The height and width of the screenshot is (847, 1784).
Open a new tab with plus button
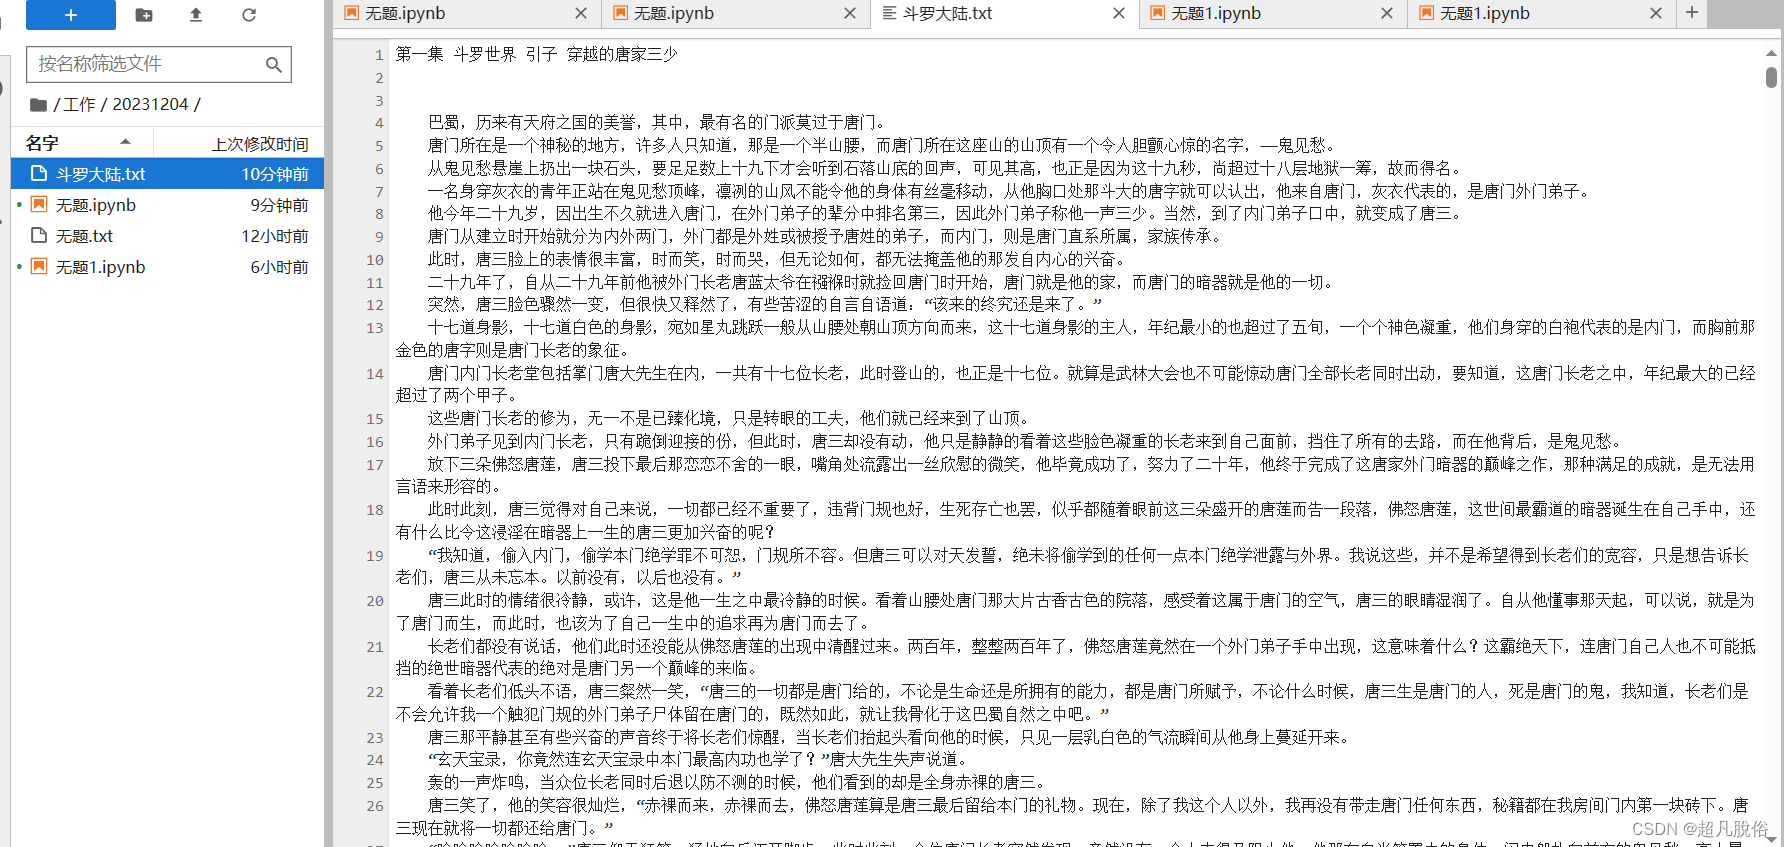tap(1692, 13)
